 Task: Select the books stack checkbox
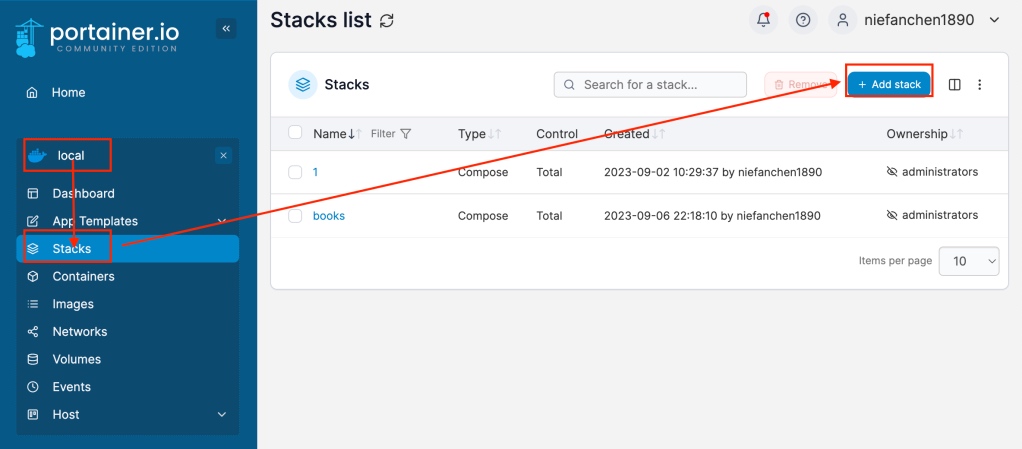pos(295,216)
